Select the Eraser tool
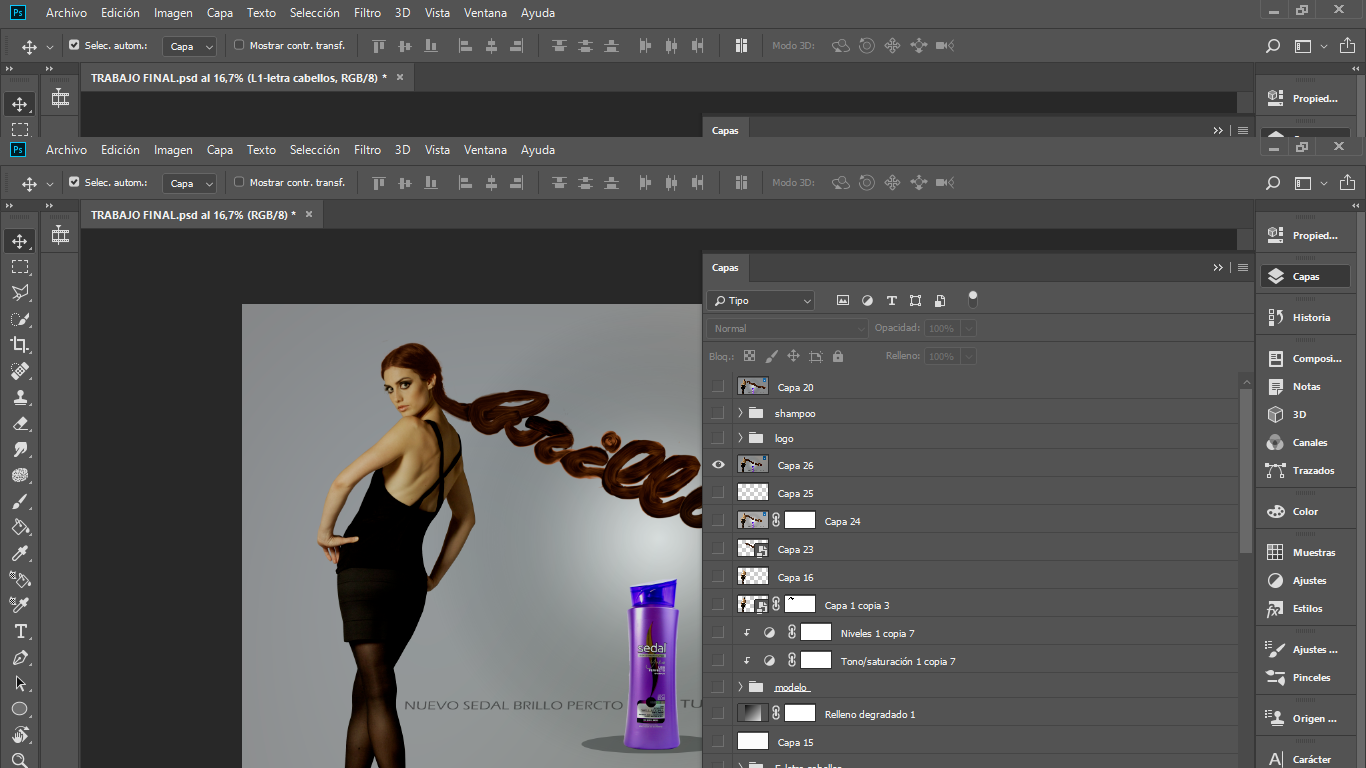 pyautogui.click(x=20, y=423)
